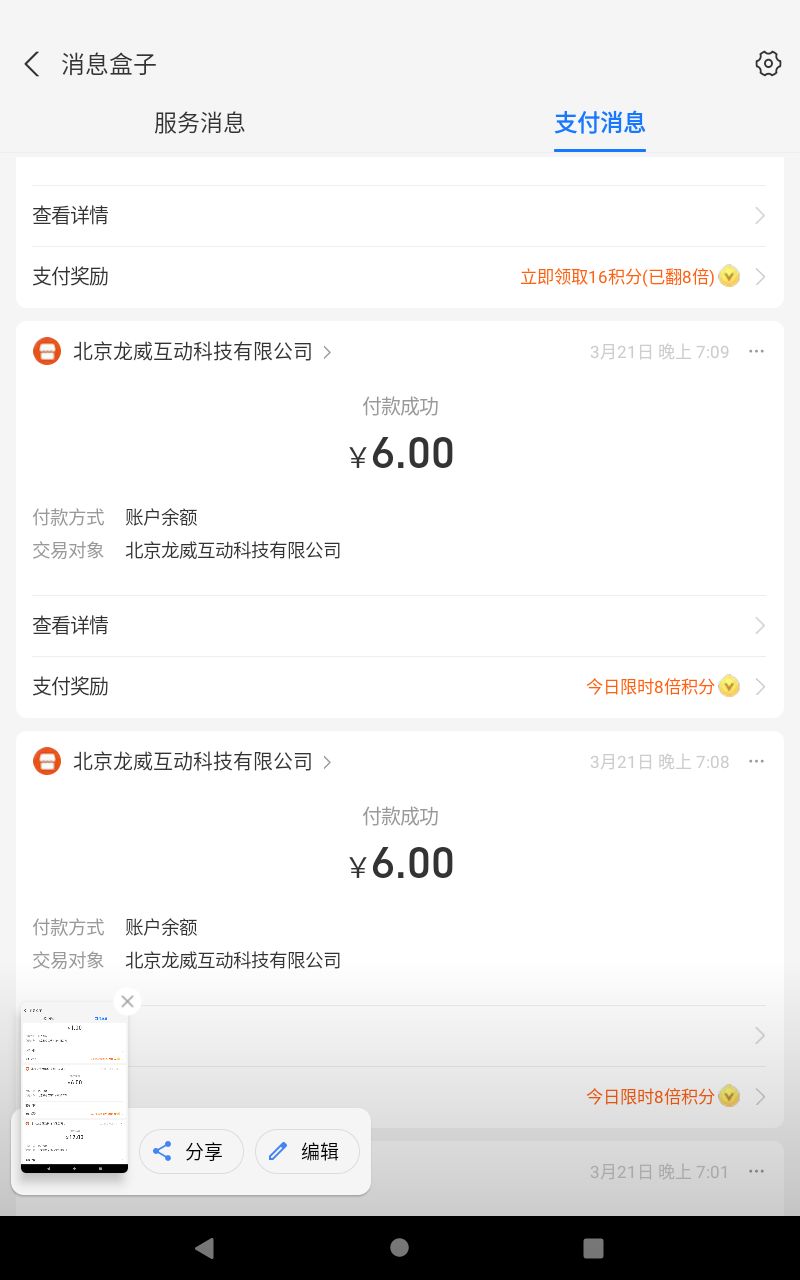Tap the back arrow beside 消息盒子
Screen dimensions: 800x1280
tap(32, 64)
